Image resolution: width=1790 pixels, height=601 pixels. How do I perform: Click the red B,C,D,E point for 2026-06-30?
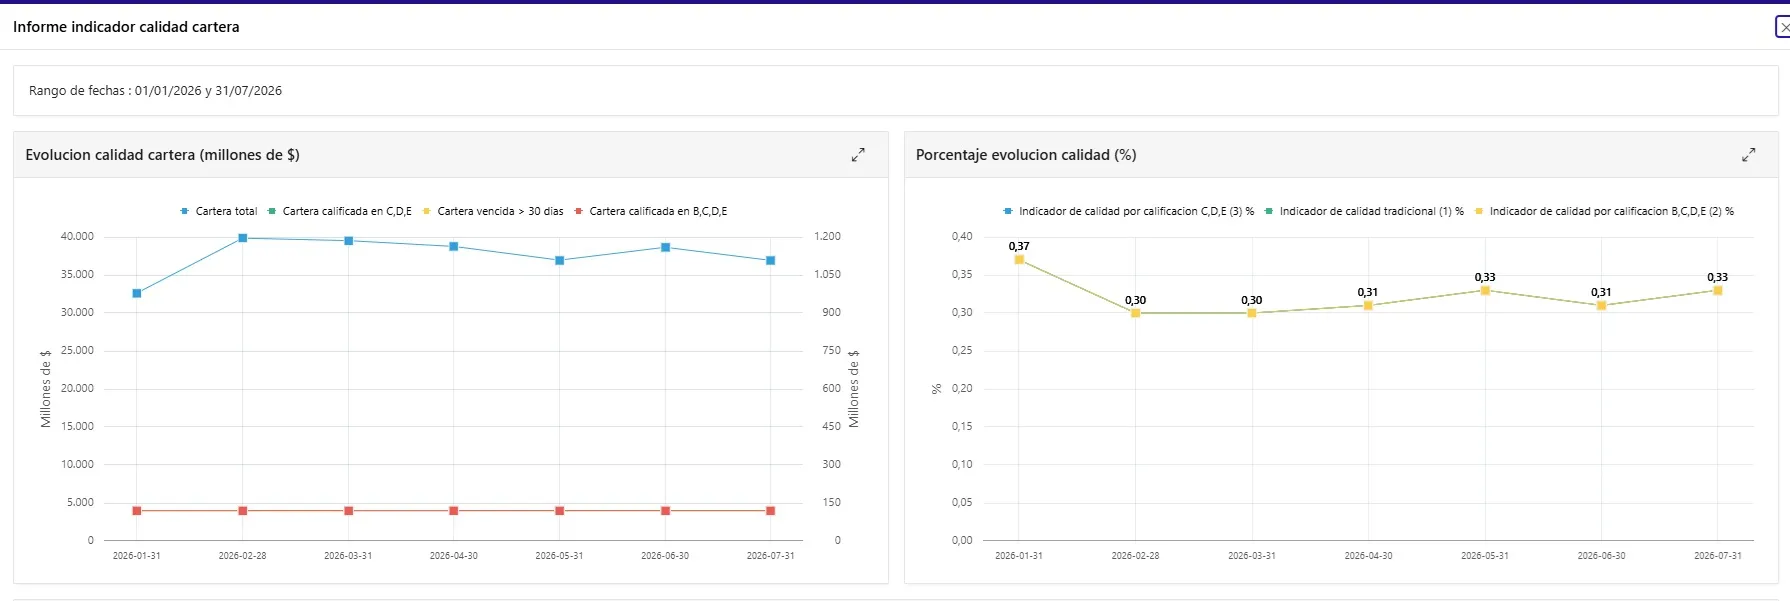pos(666,511)
